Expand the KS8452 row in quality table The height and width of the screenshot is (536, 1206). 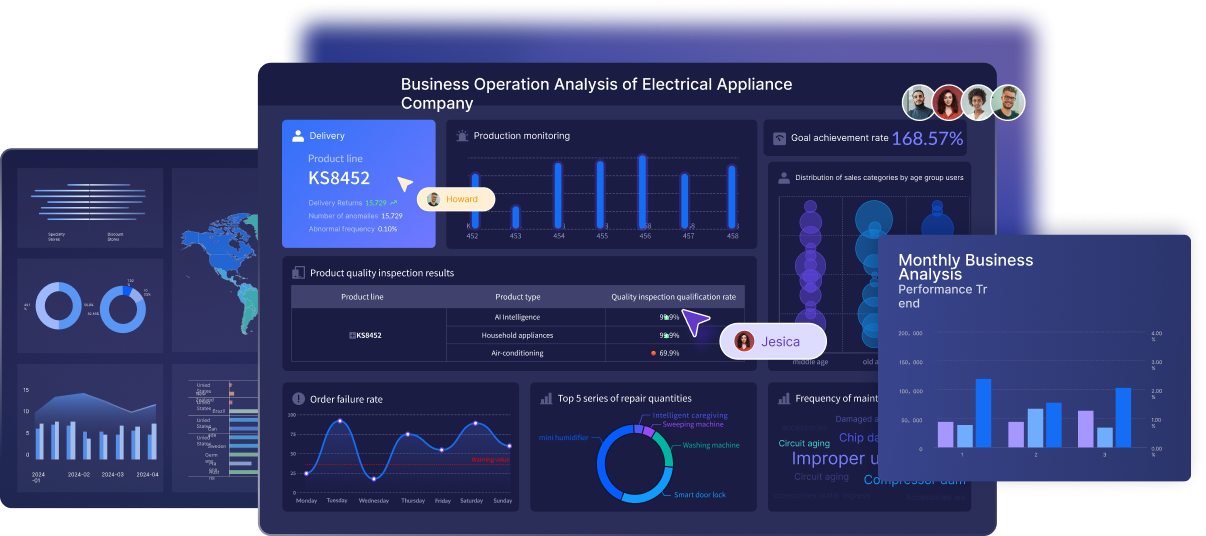coord(352,335)
